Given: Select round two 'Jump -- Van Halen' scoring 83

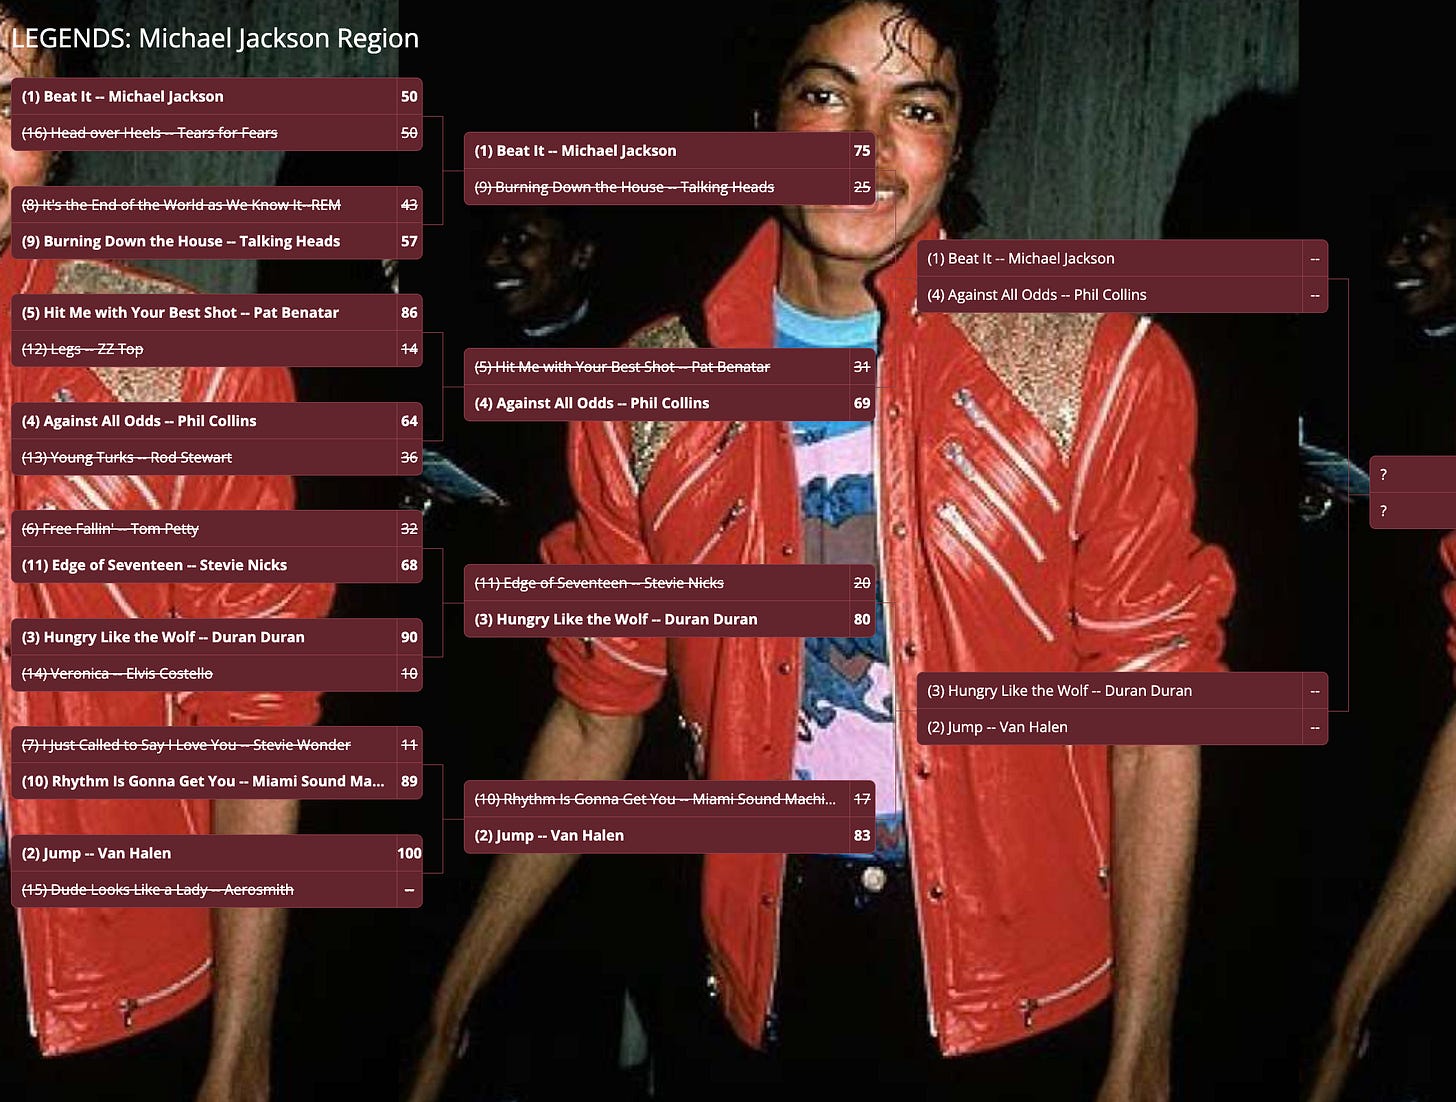Looking at the screenshot, I should tap(670, 835).
